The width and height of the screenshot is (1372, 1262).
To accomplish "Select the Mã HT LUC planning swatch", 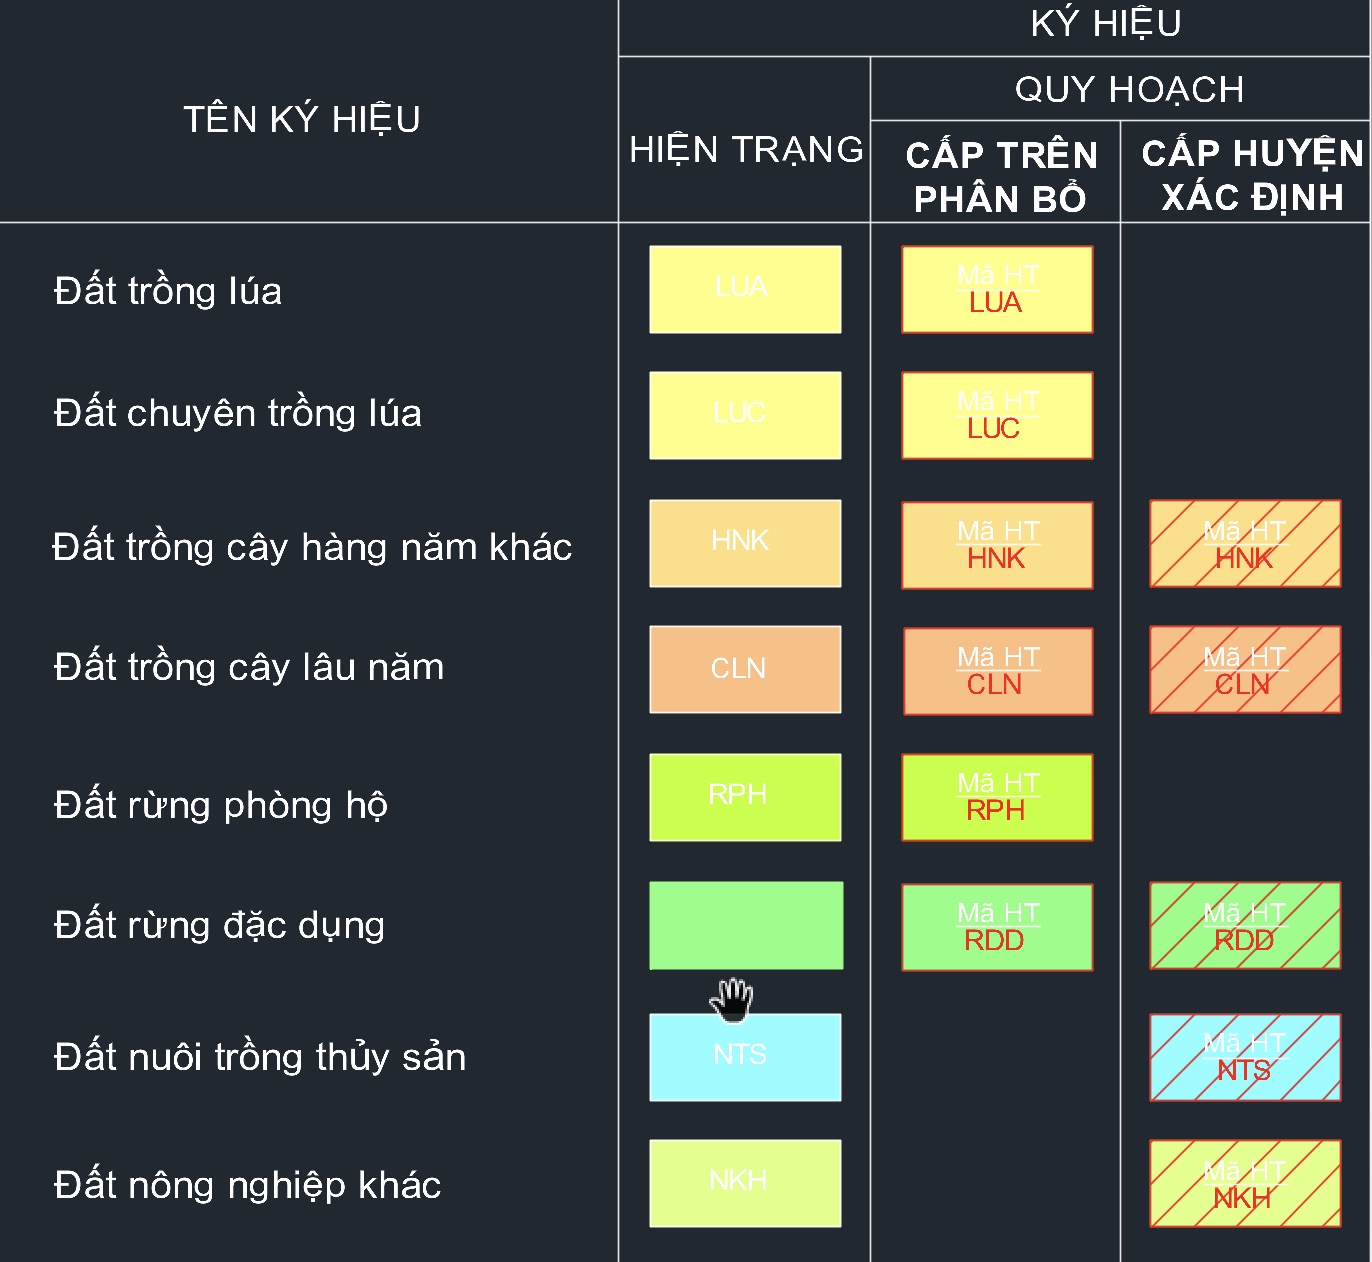I will [x=997, y=415].
